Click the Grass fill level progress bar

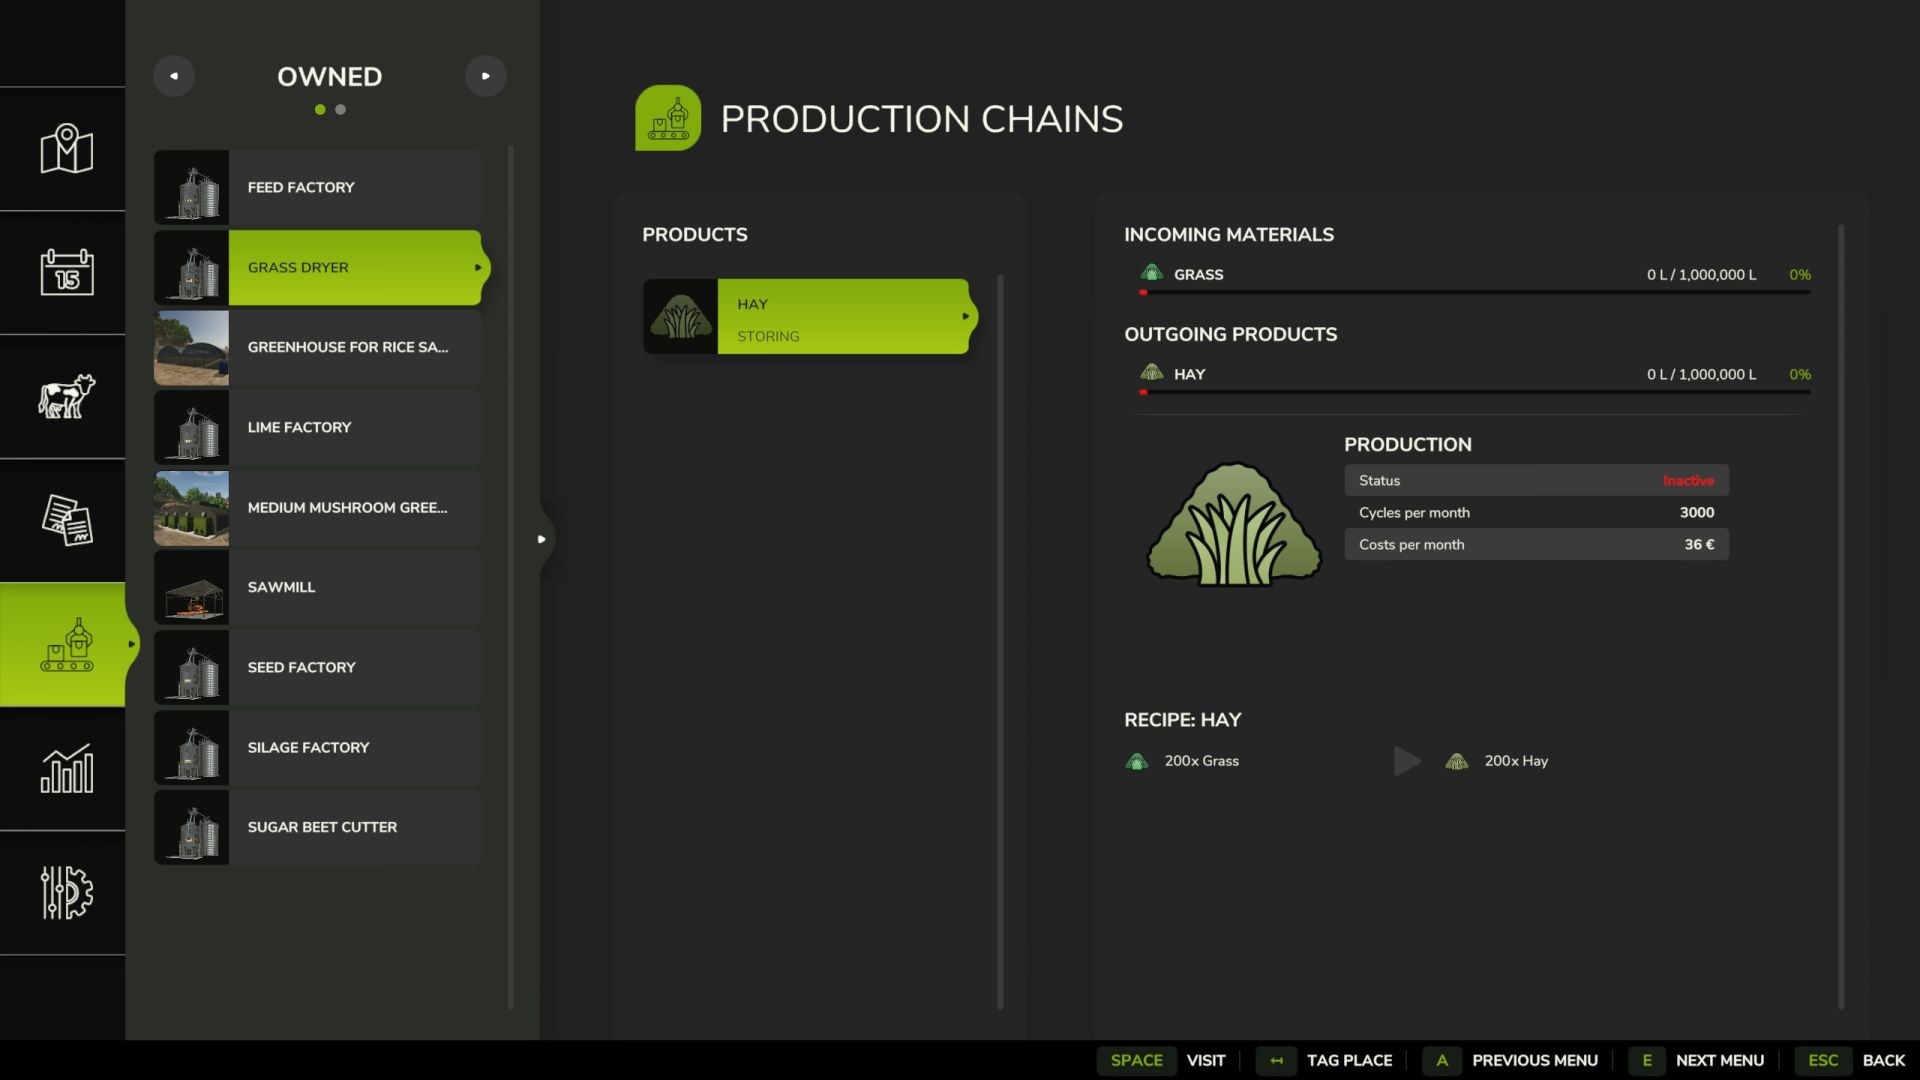point(1475,293)
